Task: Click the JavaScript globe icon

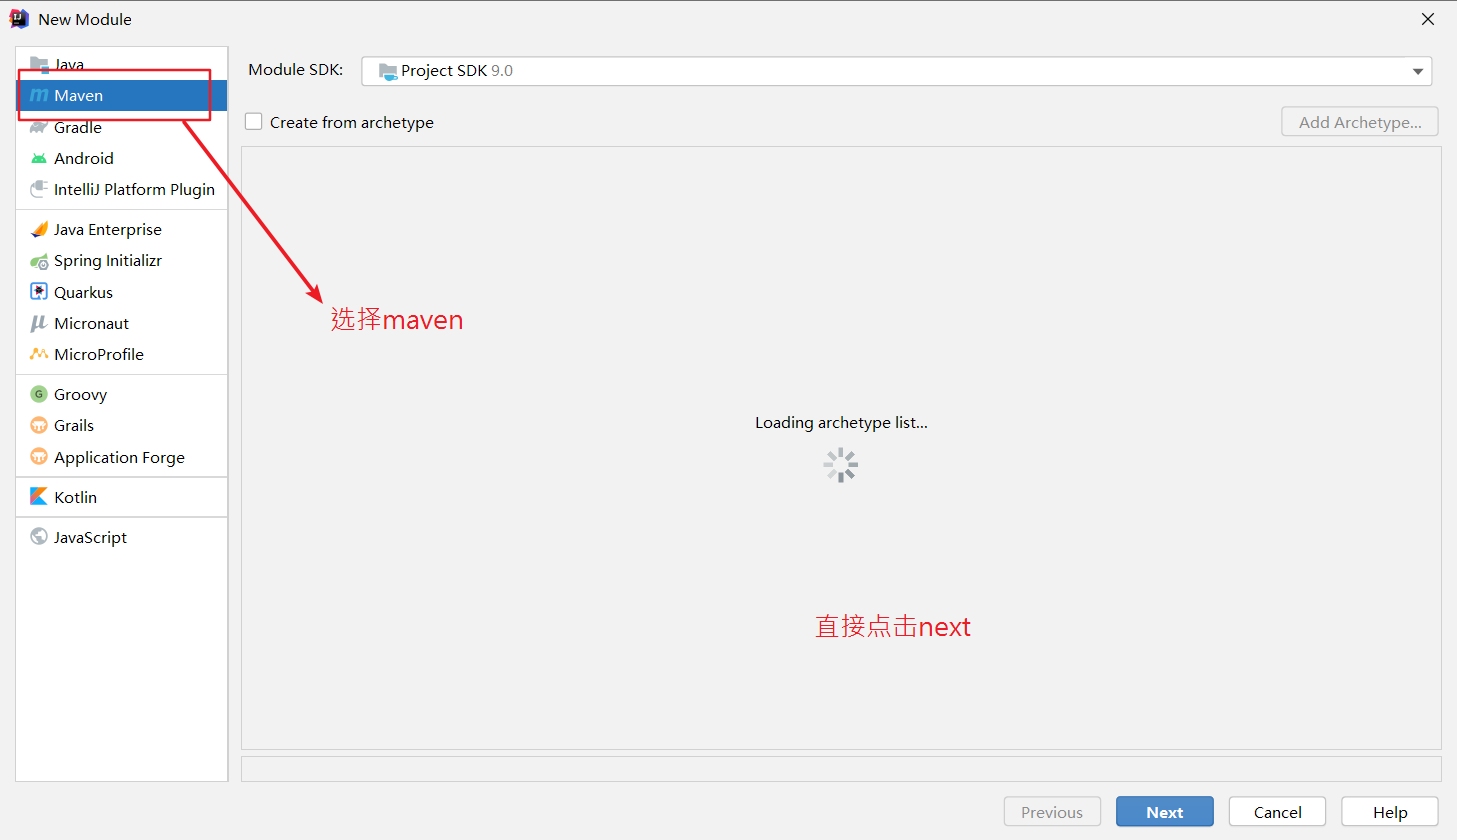Action: 39,537
